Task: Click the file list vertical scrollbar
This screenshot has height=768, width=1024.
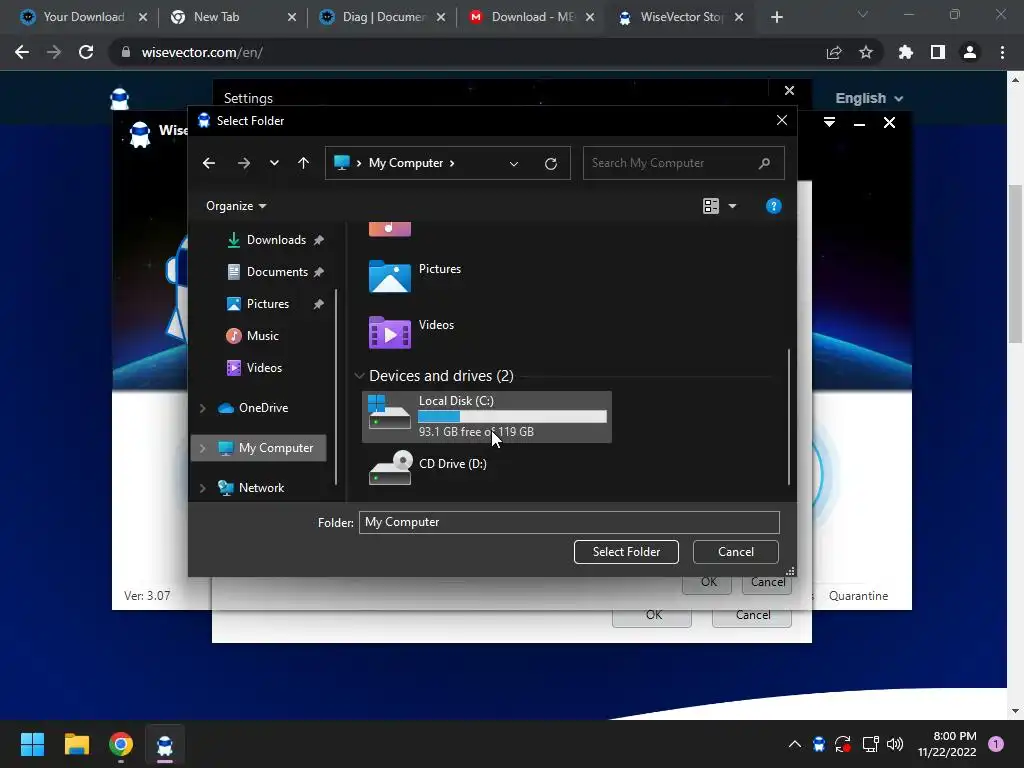Action: [789, 417]
